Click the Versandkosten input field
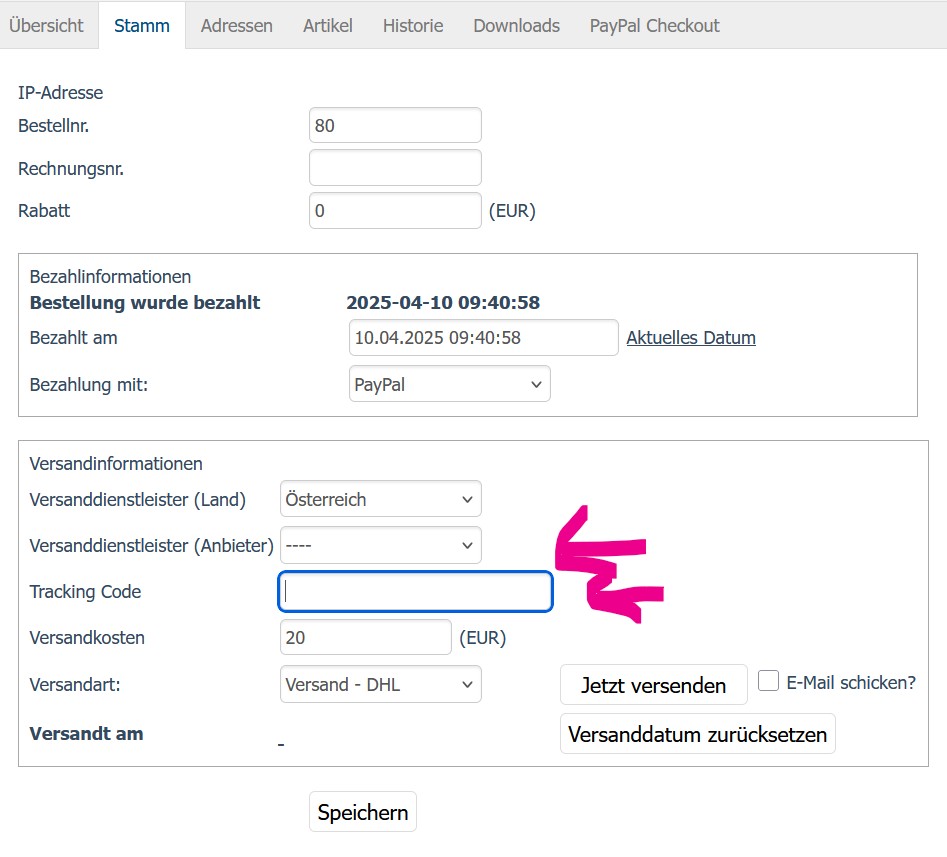The width and height of the screenshot is (947, 857). pyautogui.click(x=366, y=637)
